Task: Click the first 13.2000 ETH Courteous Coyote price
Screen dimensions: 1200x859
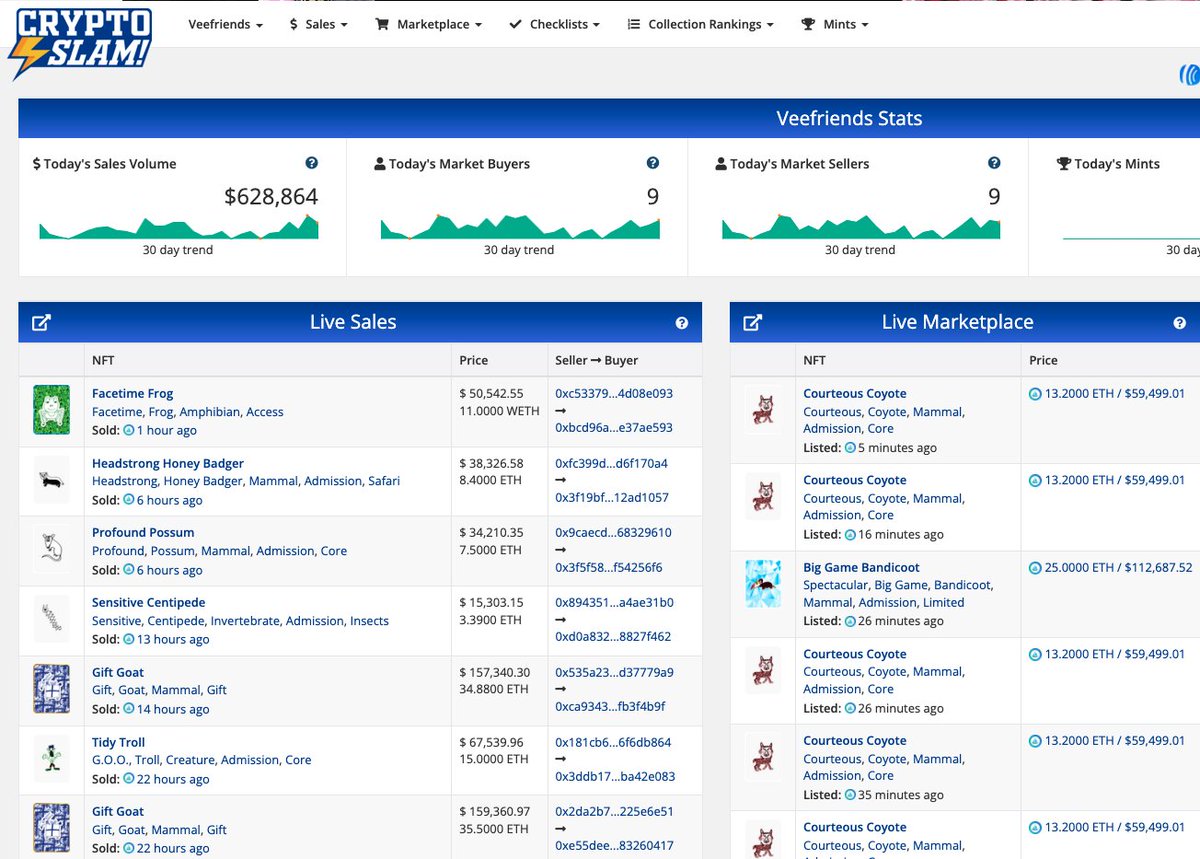Action: (x=1107, y=394)
